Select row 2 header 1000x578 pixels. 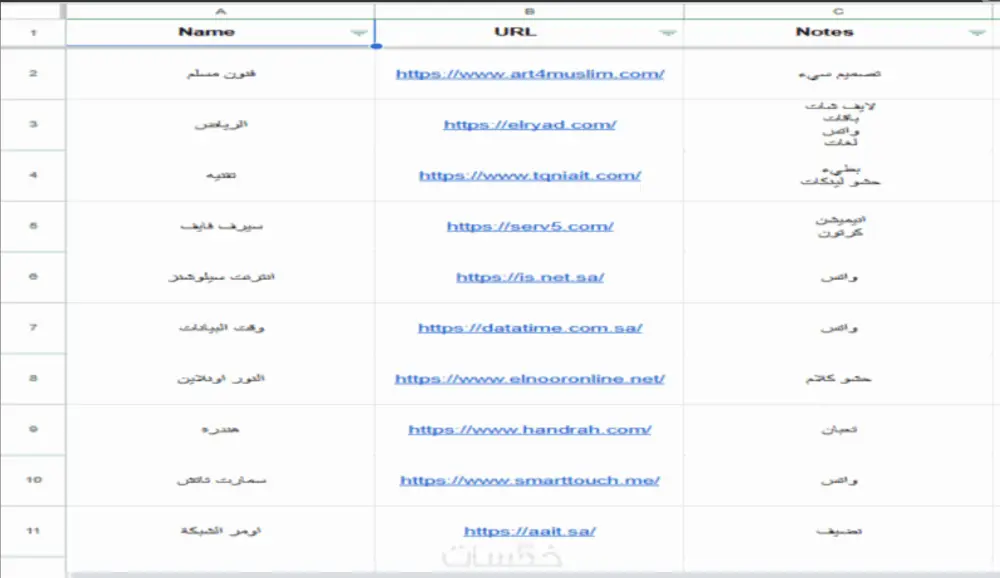point(33,73)
